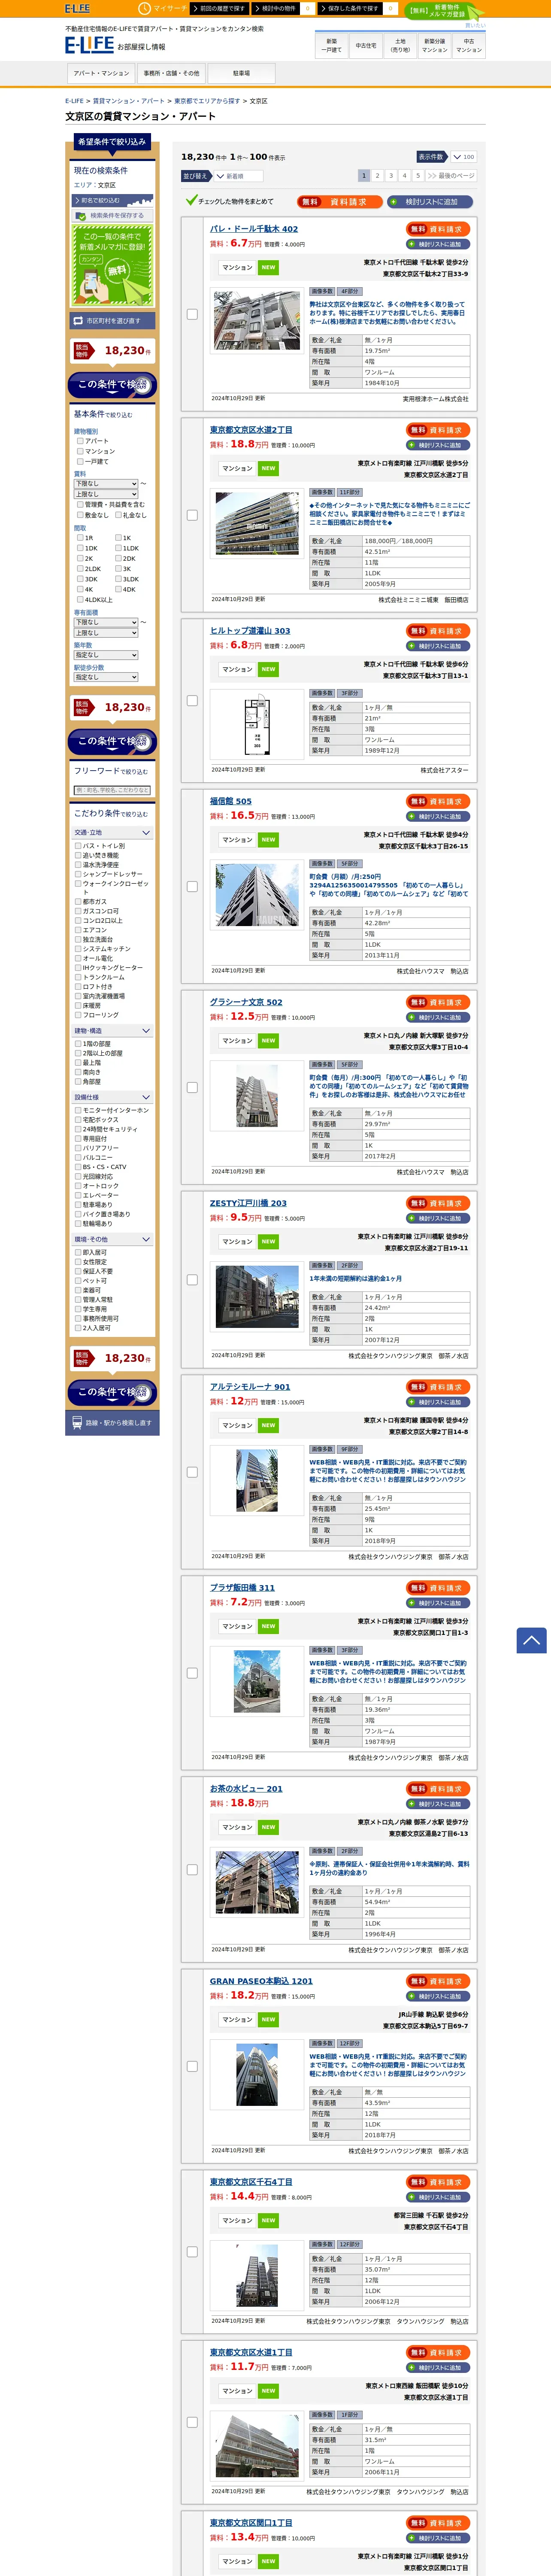Request 無料 資料請求 for GRAN PASEO本駒込 1201
Viewport: 551px width, 2576px height.
pos(439,1981)
